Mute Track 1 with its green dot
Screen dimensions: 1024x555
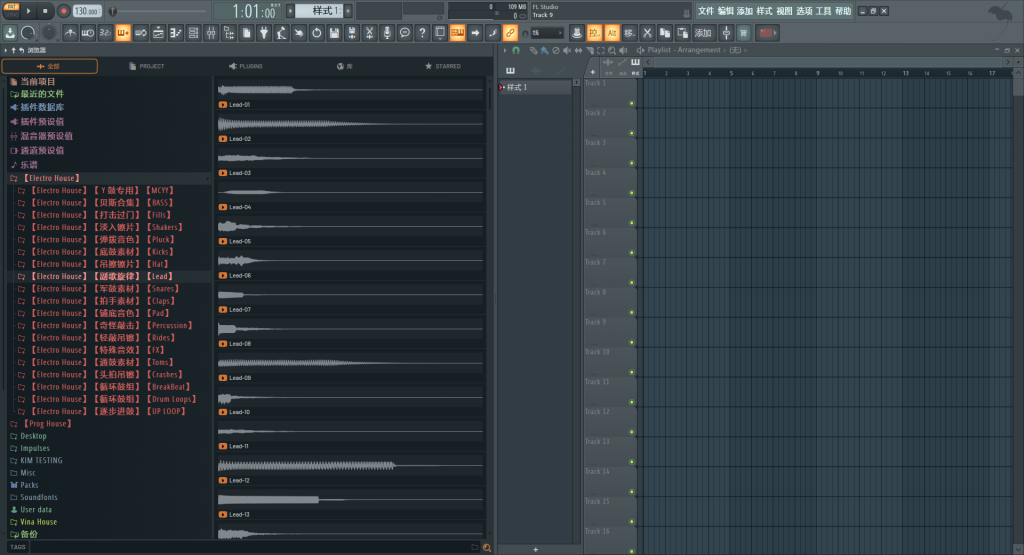pos(632,103)
